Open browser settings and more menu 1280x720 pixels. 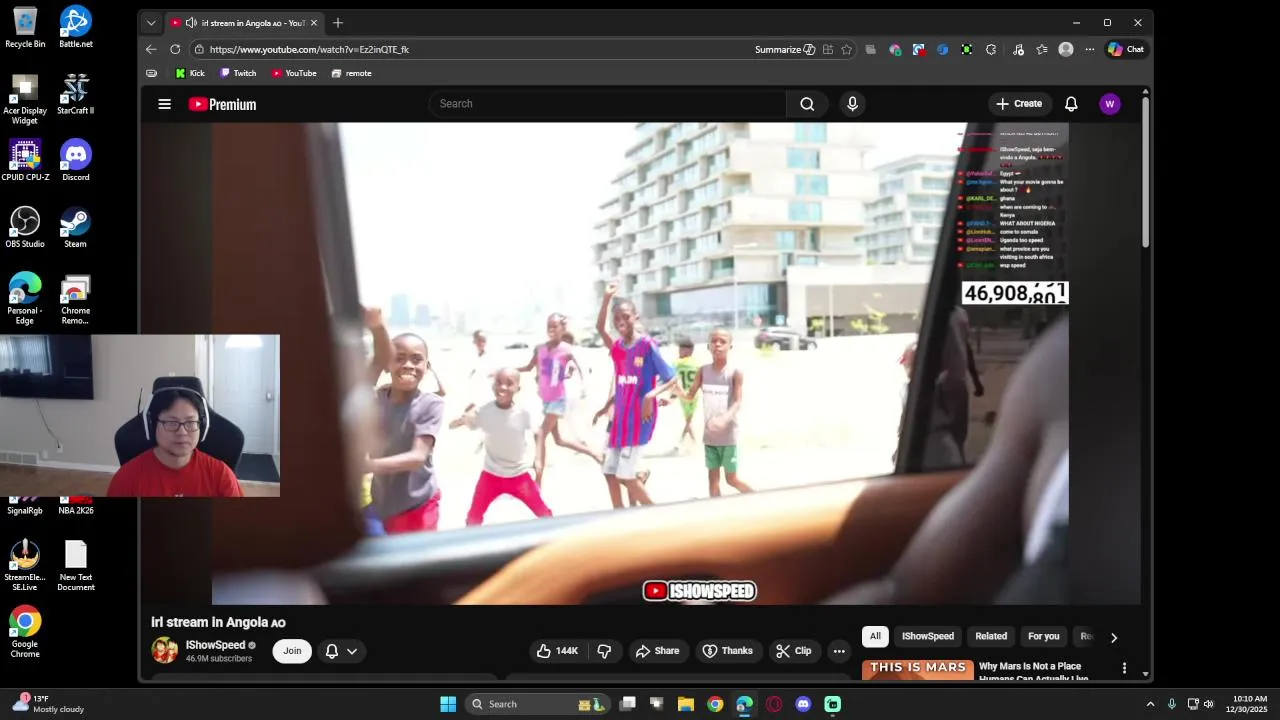1090,49
